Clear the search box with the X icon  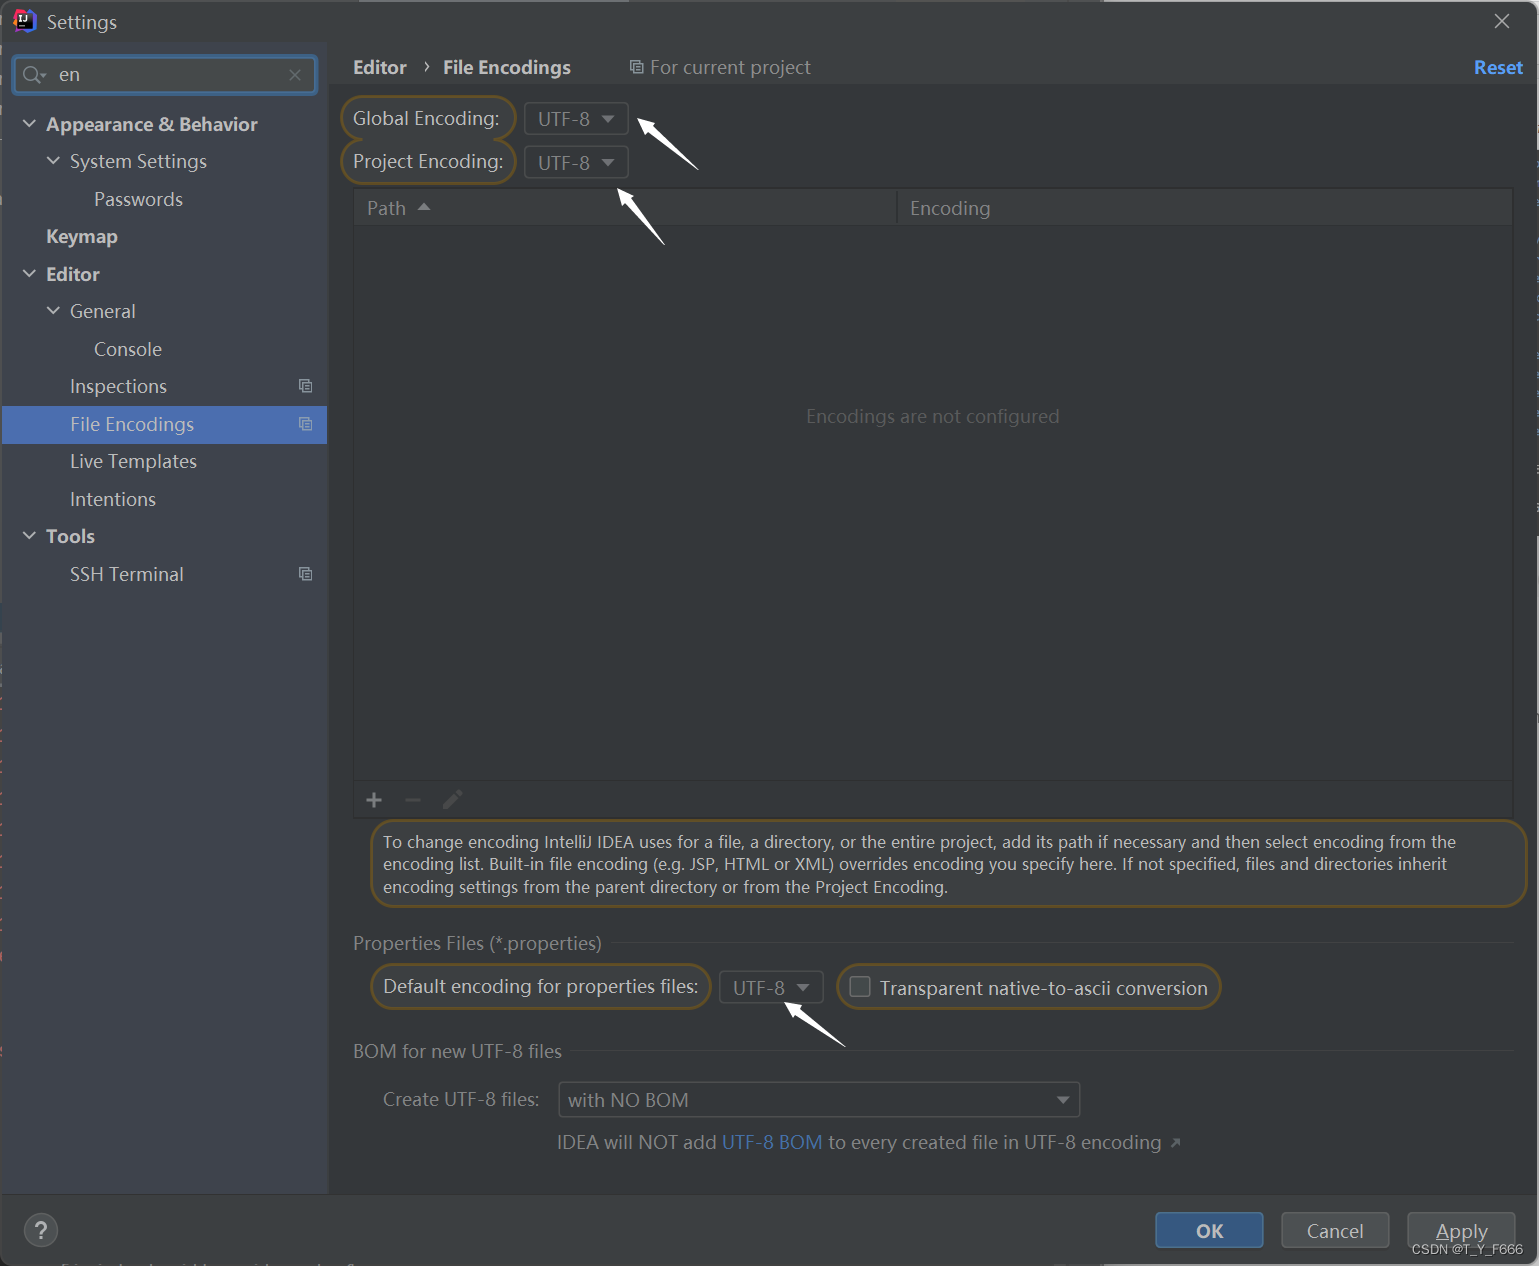(x=295, y=74)
